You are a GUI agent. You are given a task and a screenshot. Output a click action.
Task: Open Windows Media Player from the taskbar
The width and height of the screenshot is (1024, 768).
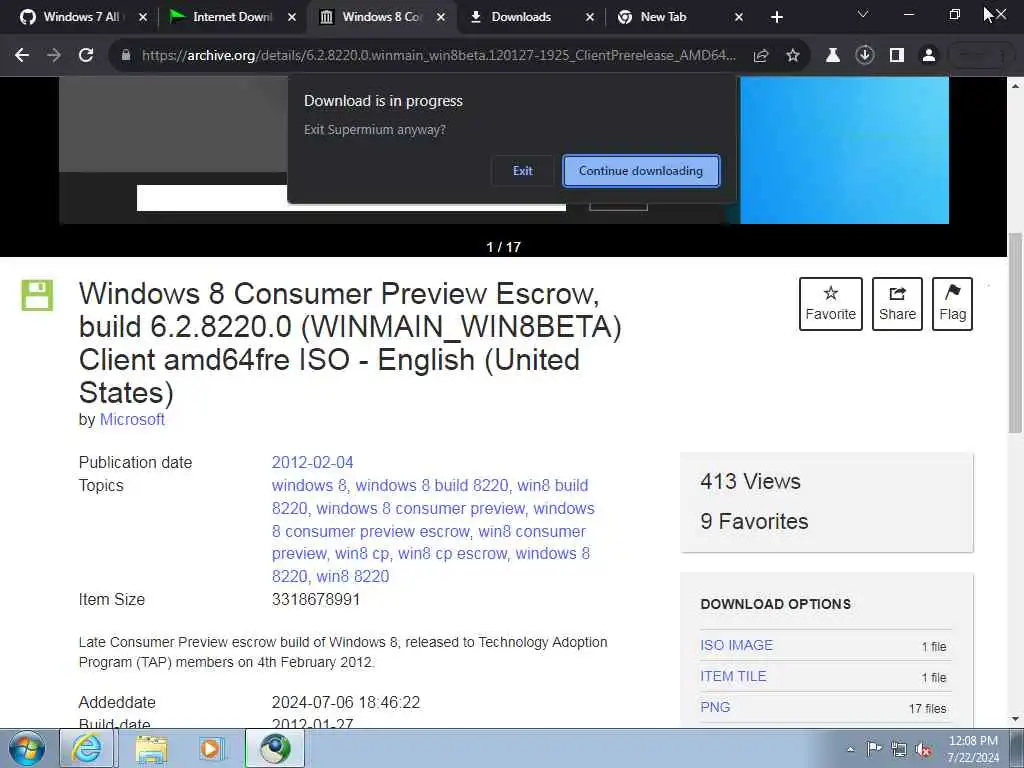tap(211, 748)
